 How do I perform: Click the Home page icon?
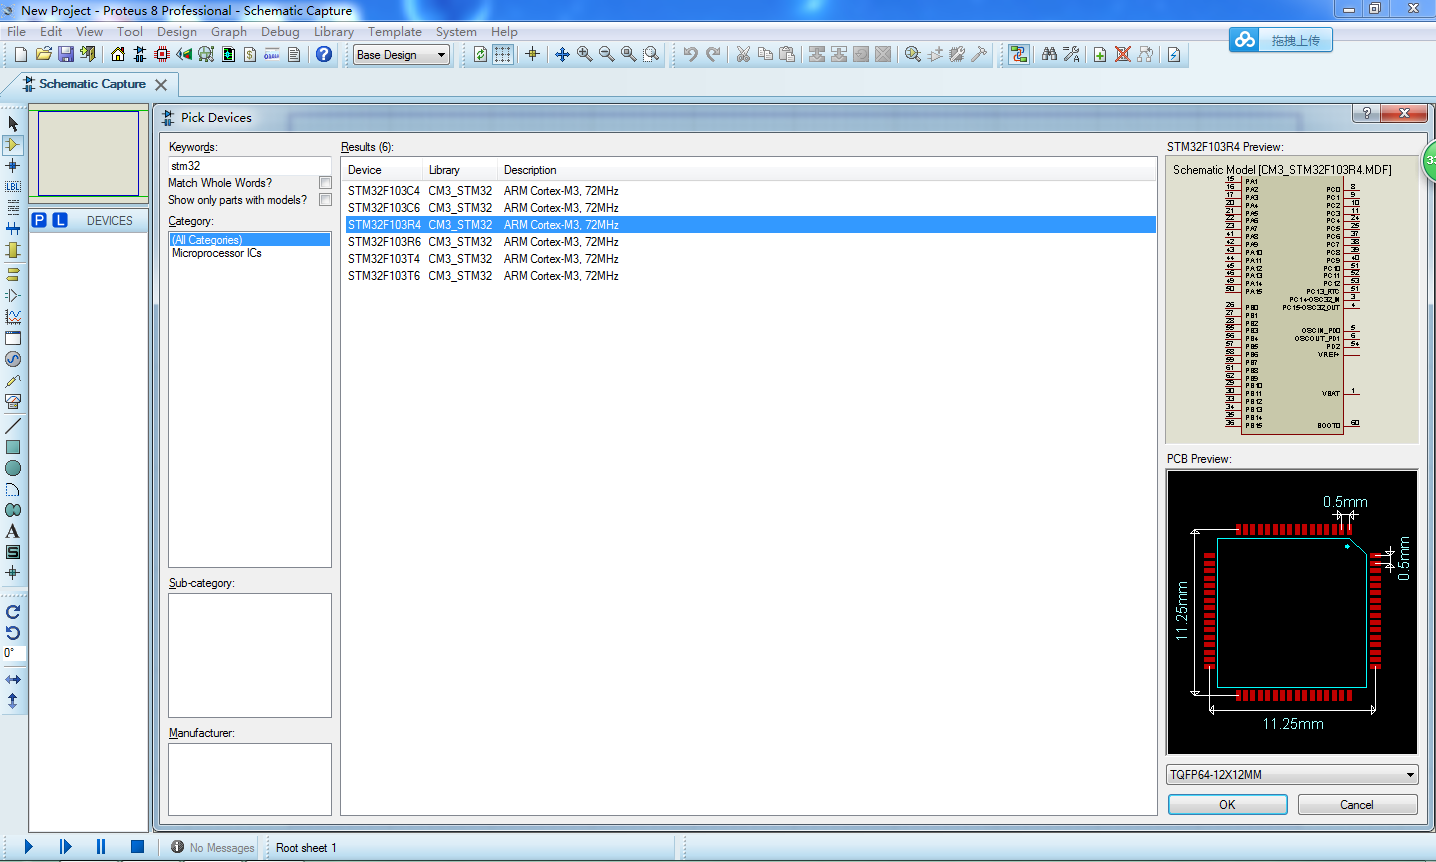[x=118, y=54]
